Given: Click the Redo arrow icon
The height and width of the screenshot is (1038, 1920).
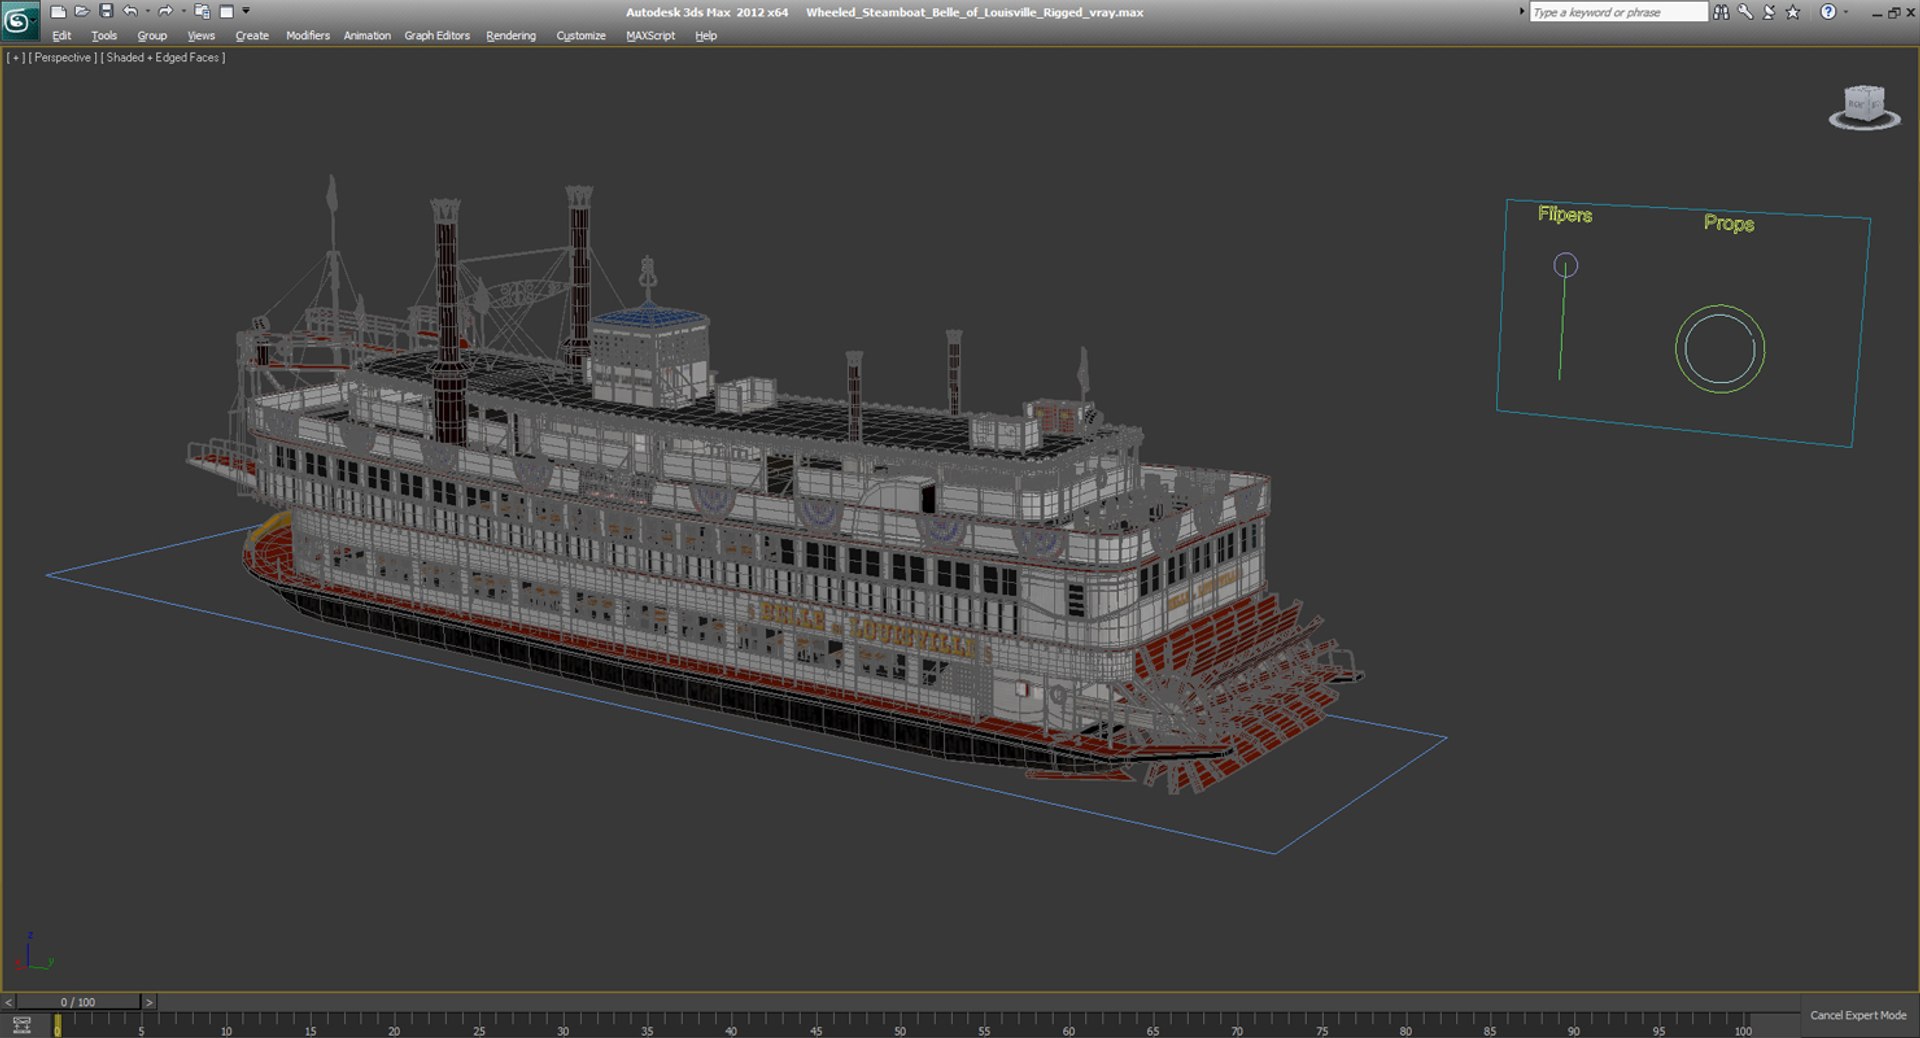Looking at the screenshot, I should (x=165, y=12).
